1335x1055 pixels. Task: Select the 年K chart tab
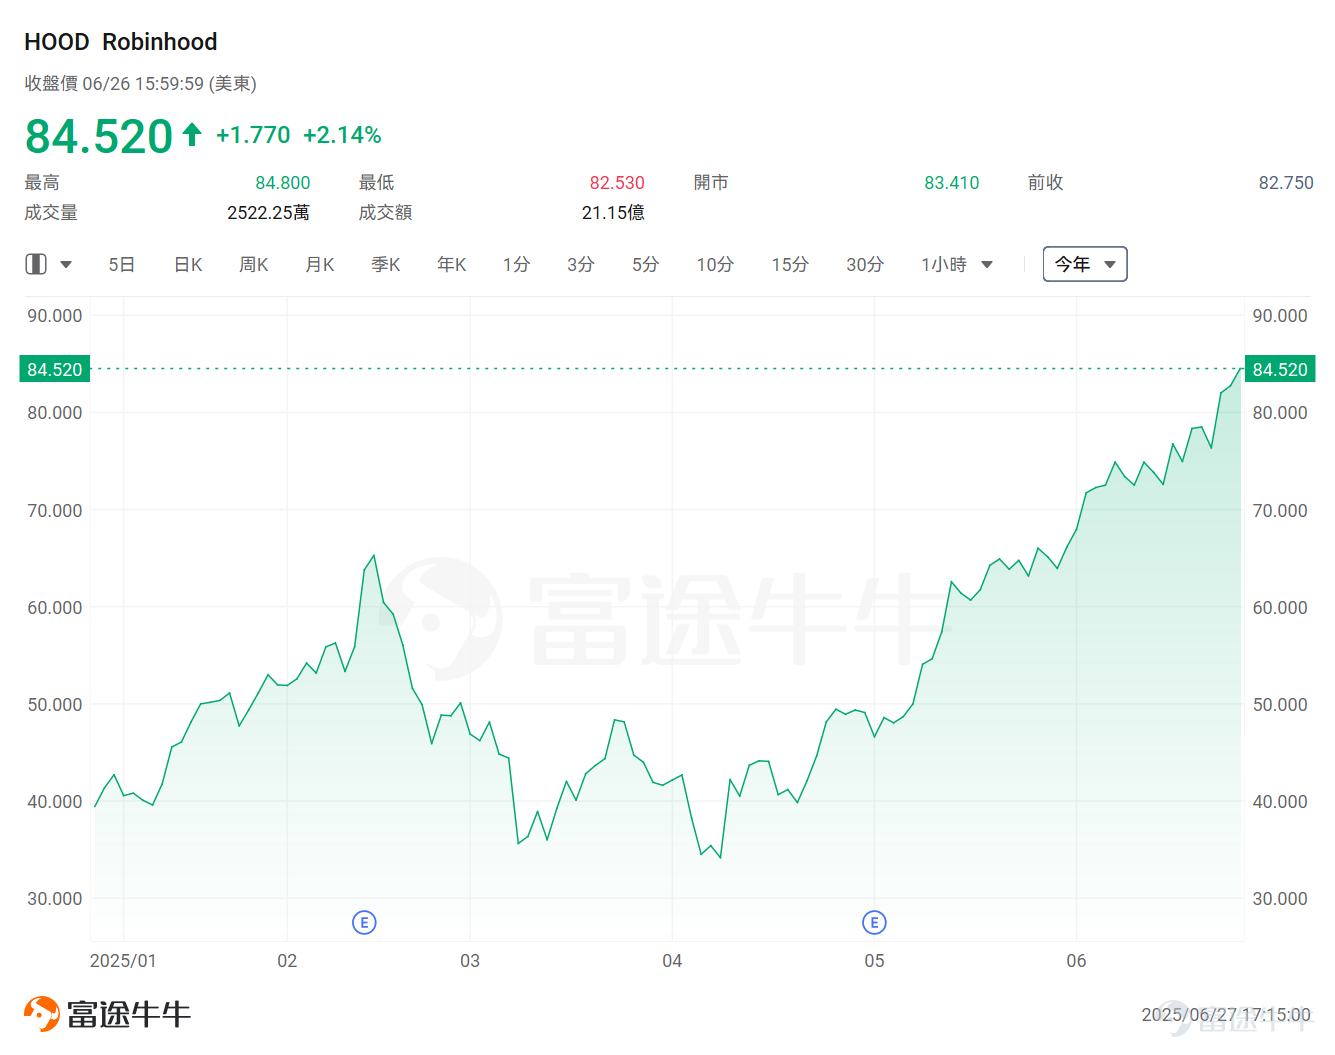click(x=452, y=264)
